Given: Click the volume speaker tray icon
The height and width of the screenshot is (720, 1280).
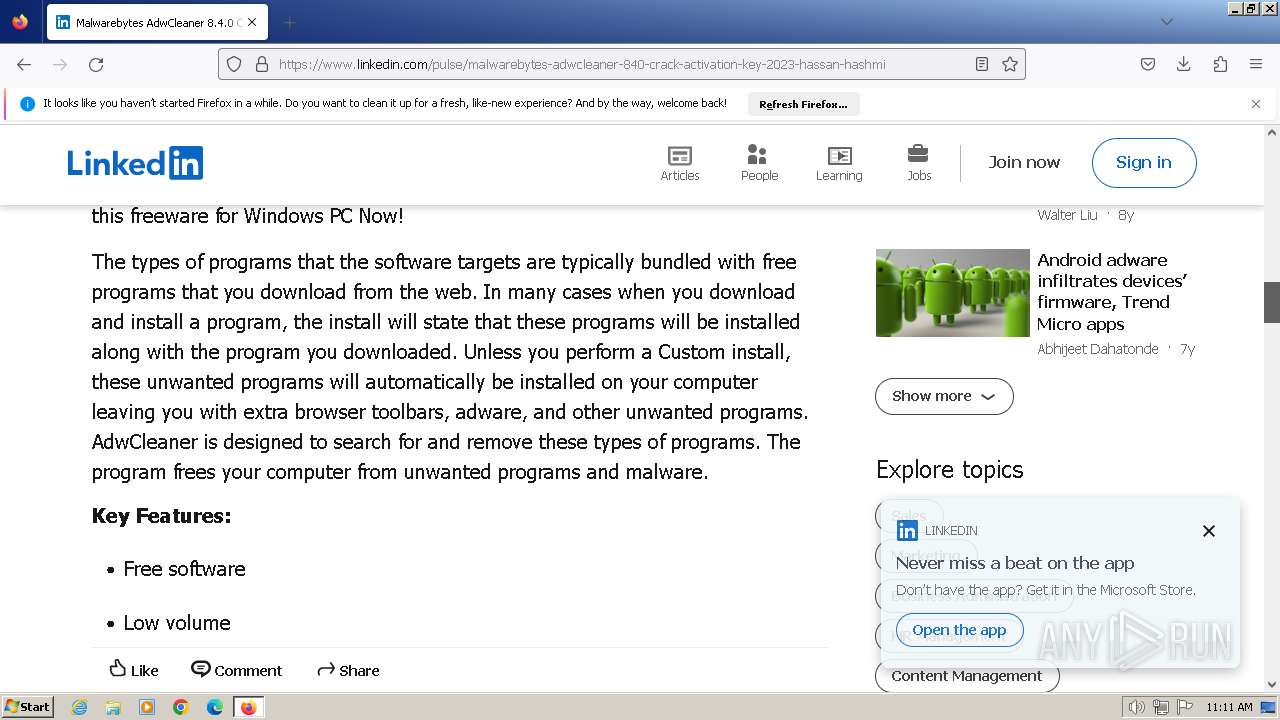Looking at the screenshot, I should tap(1137, 707).
